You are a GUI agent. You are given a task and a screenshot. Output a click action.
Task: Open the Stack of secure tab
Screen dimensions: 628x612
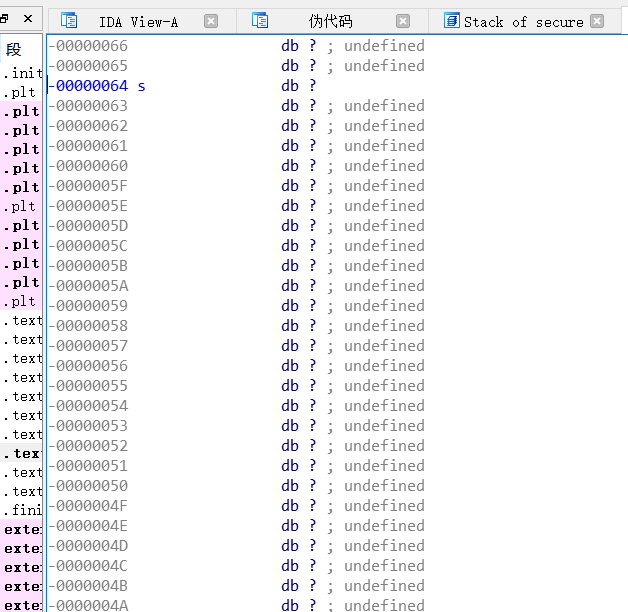(x=523, y=21)
